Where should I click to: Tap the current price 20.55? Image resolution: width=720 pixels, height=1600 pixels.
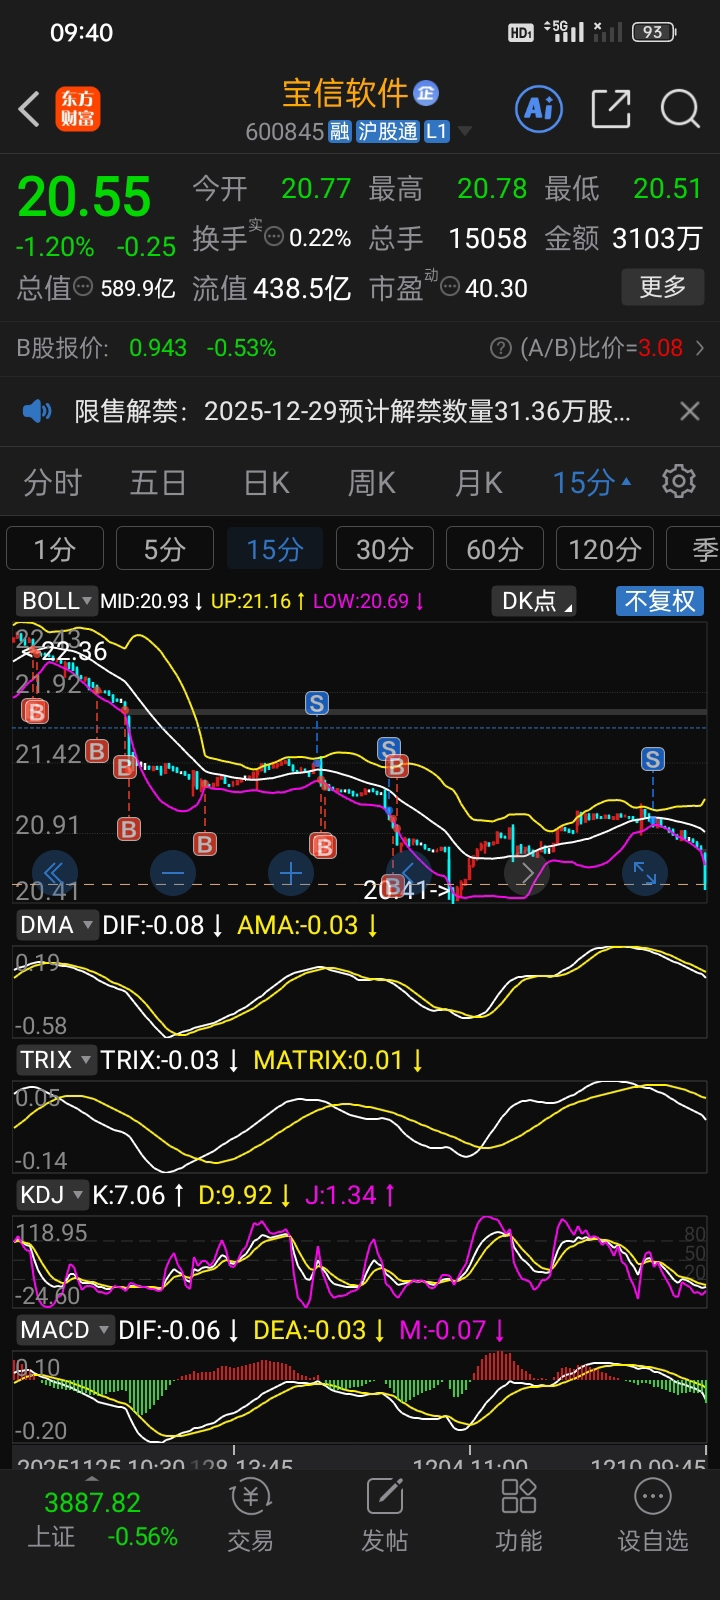coord(84,197)
